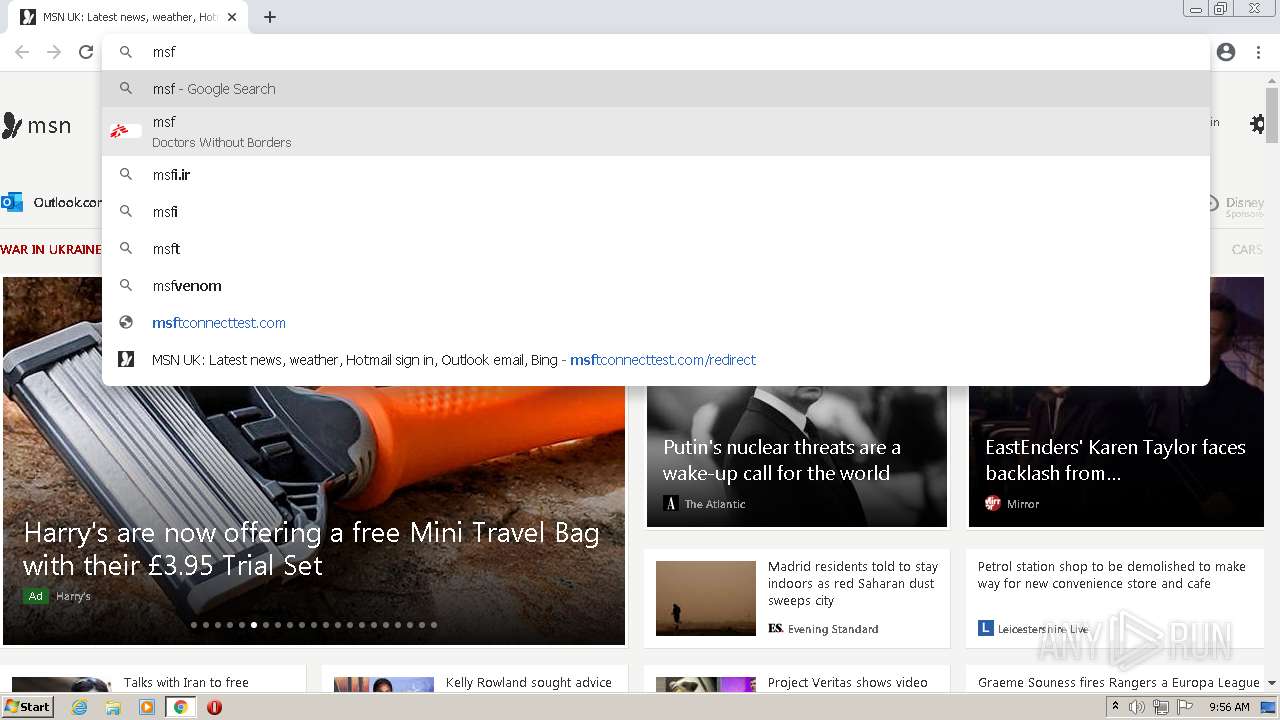Image resolution: width=1280 pixels, height=720 pixels.
Task: Select the highlighted carousel dot
Action: (x=254, y=625)
